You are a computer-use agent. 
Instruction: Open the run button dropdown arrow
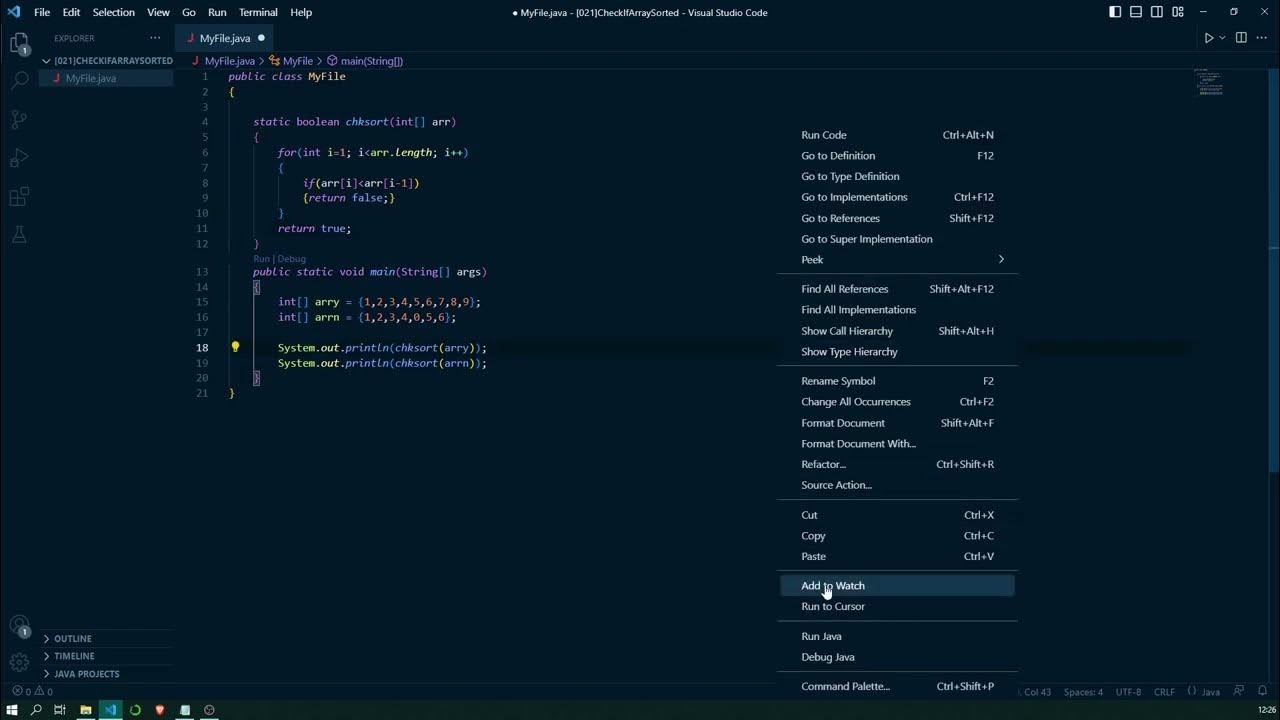(x=1222, y=38)
